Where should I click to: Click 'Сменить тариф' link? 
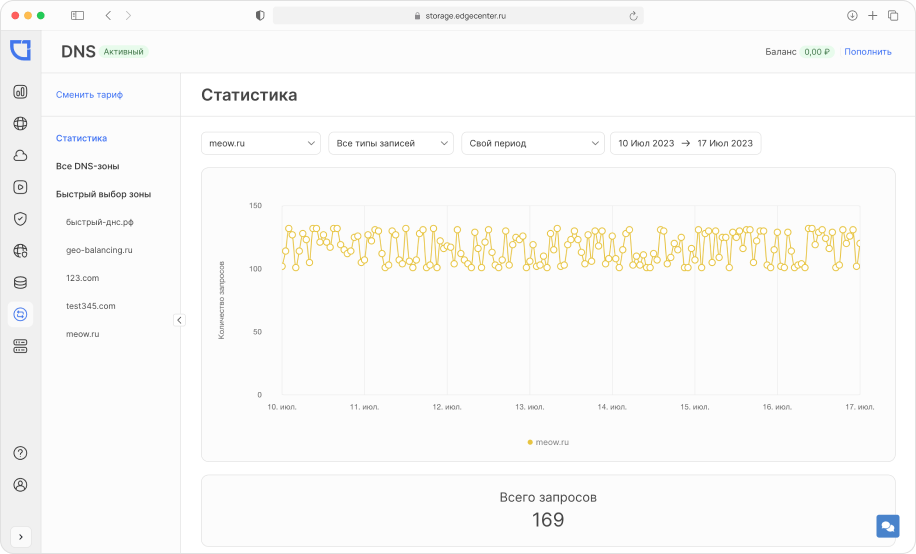(89, 94)
